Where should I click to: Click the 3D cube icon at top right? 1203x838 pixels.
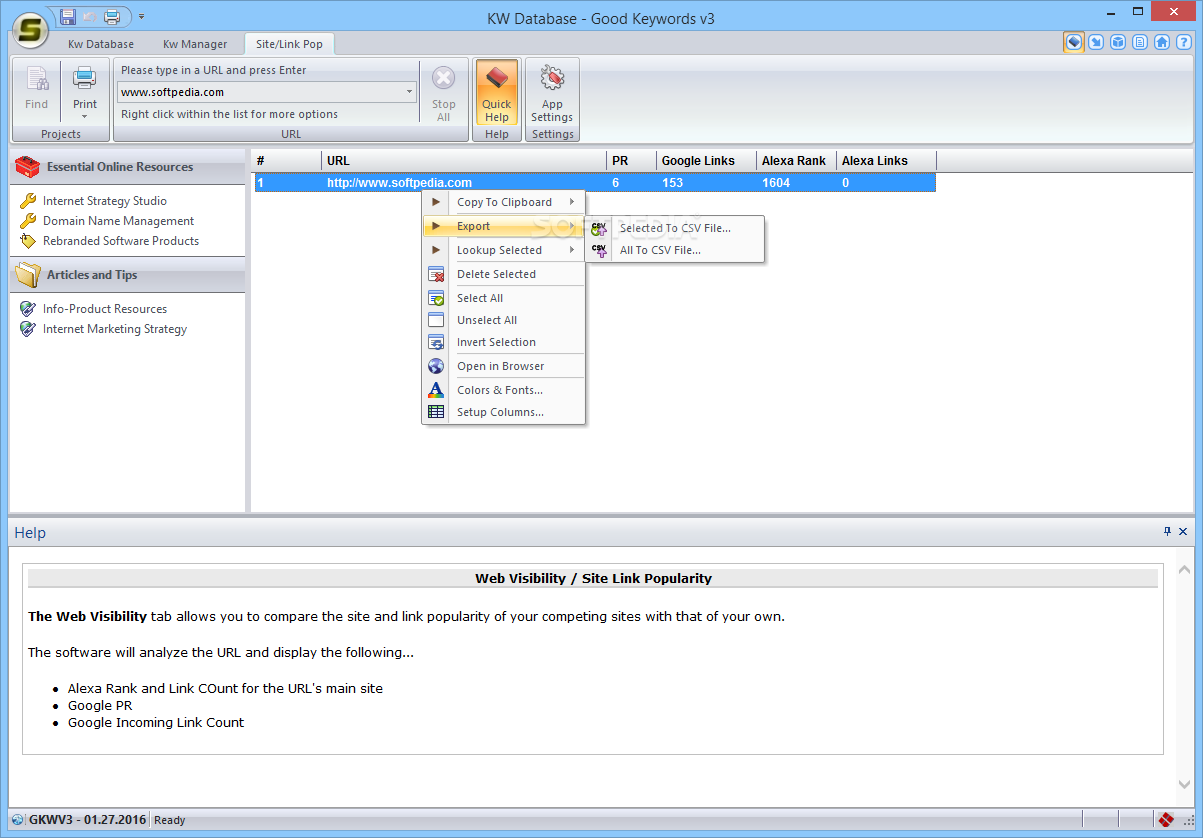[x=1118, y=42]
